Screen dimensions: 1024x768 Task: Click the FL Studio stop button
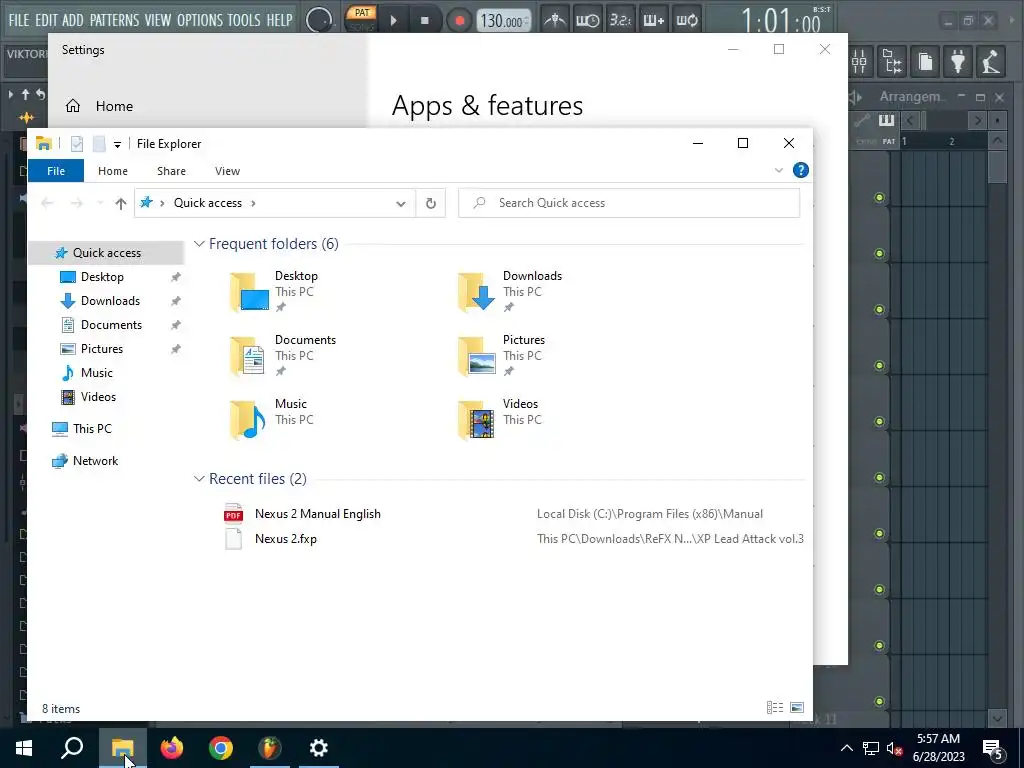(x=424, y=20)
